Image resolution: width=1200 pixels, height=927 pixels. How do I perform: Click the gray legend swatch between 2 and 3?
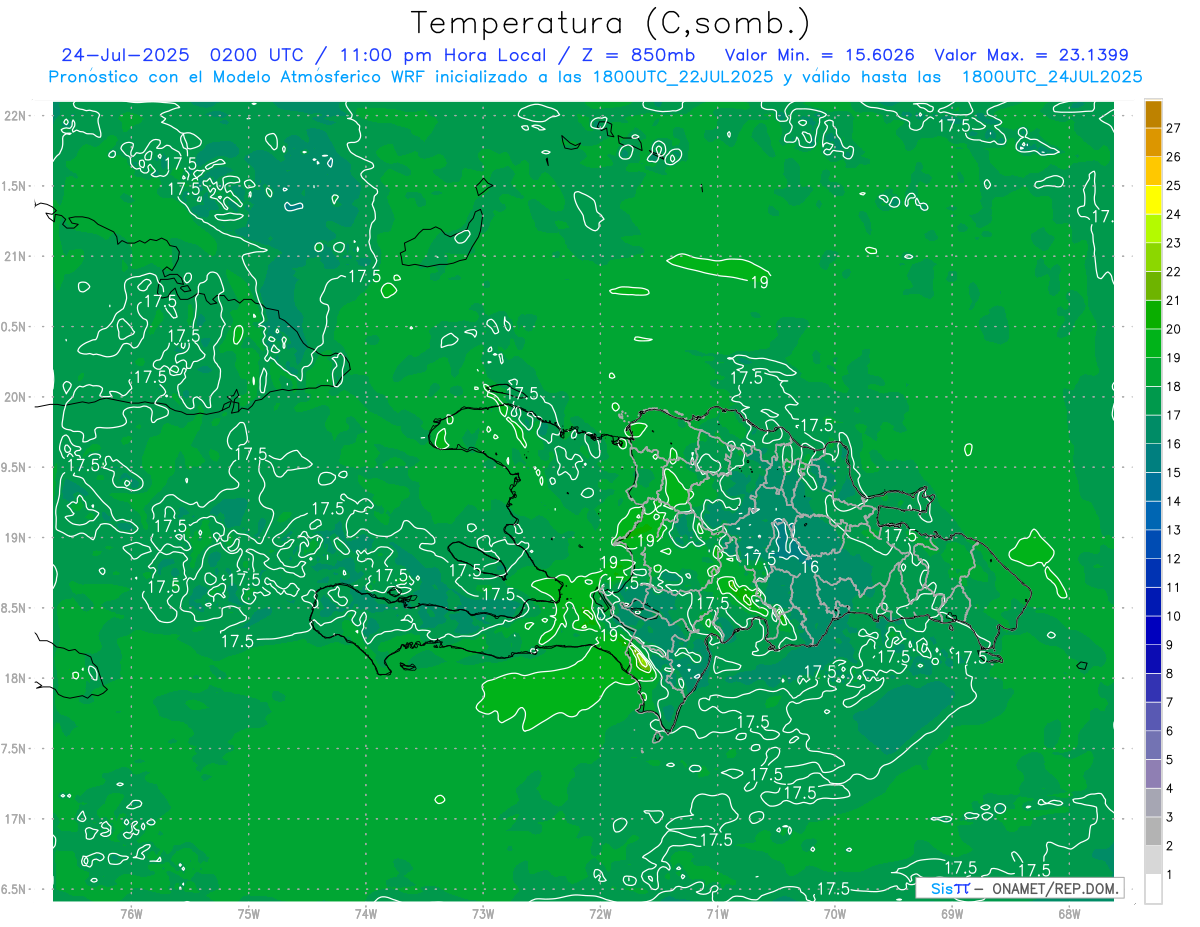[1153, 833]
